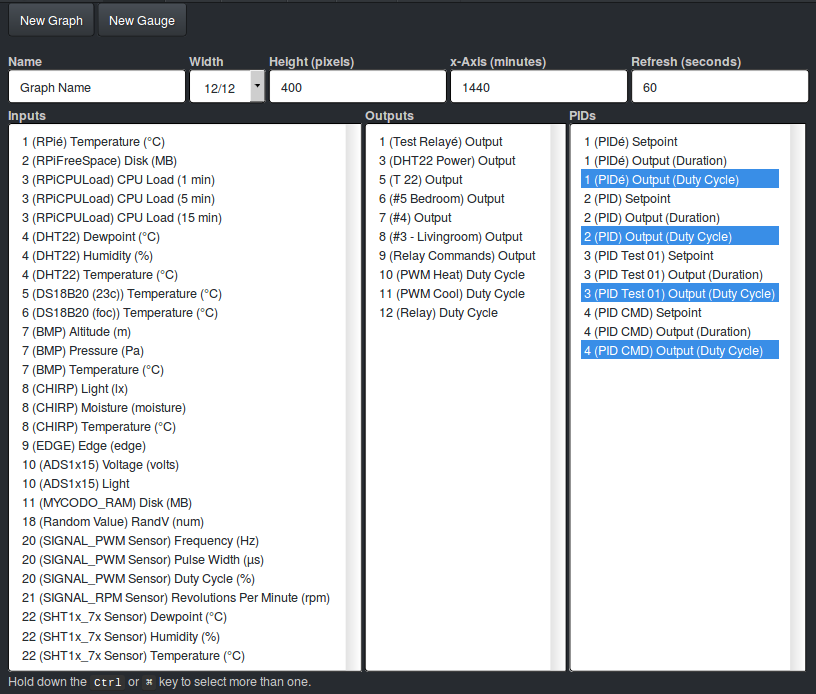Click the Inputs list vertical scrollbar

(x=353, y=397)
